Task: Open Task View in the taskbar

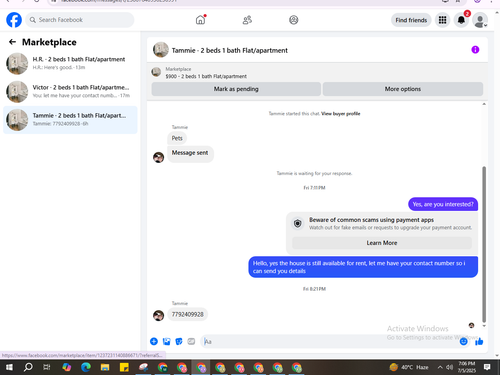Action: coord(47,367)
